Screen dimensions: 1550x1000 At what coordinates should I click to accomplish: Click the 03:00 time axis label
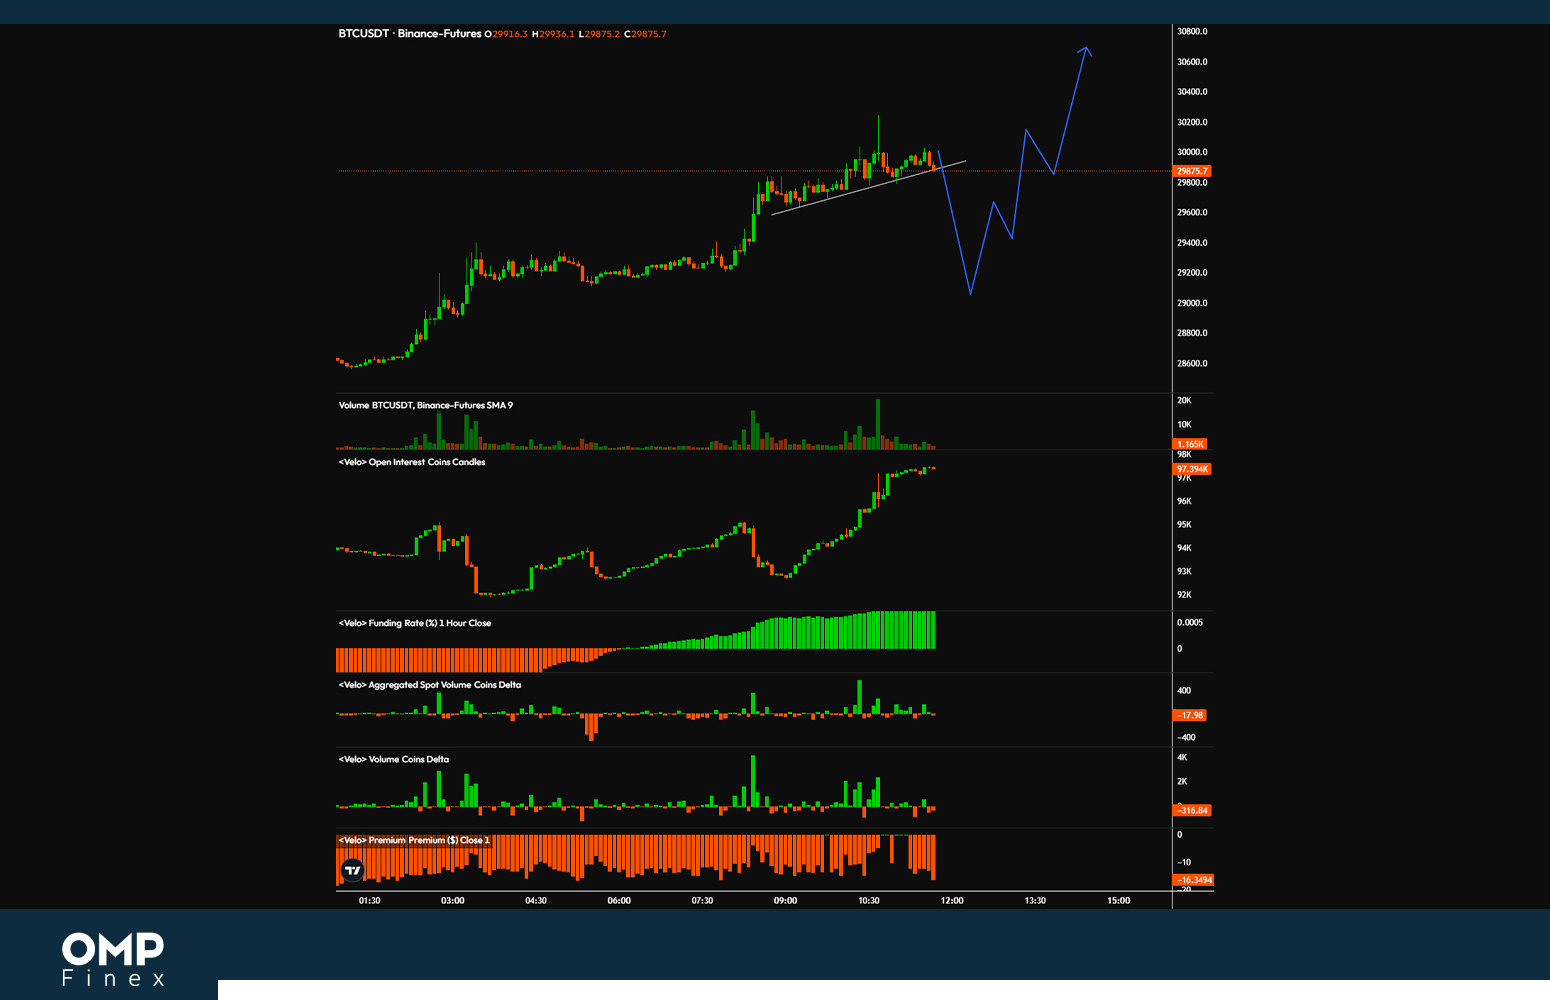point(452,901)
